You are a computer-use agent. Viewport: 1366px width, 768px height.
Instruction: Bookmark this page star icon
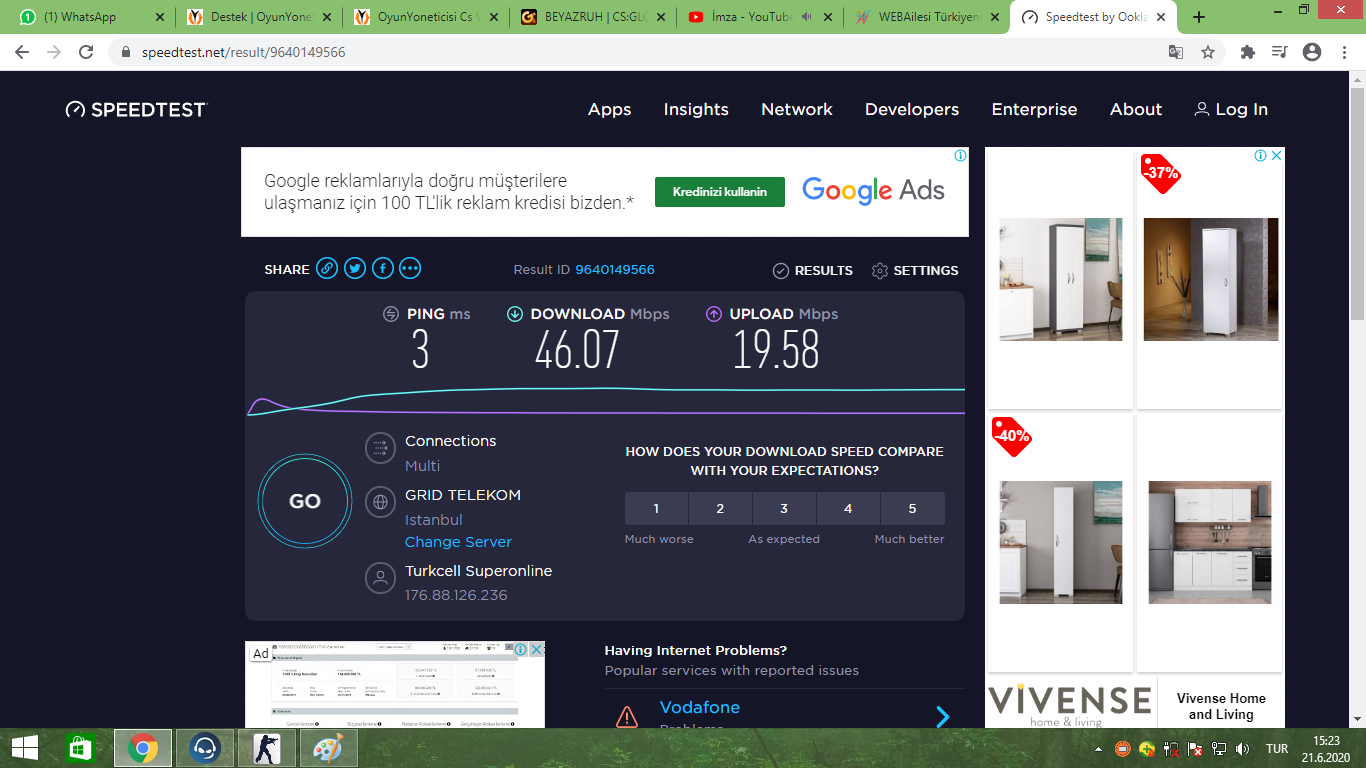click(x=1208, y=52)
